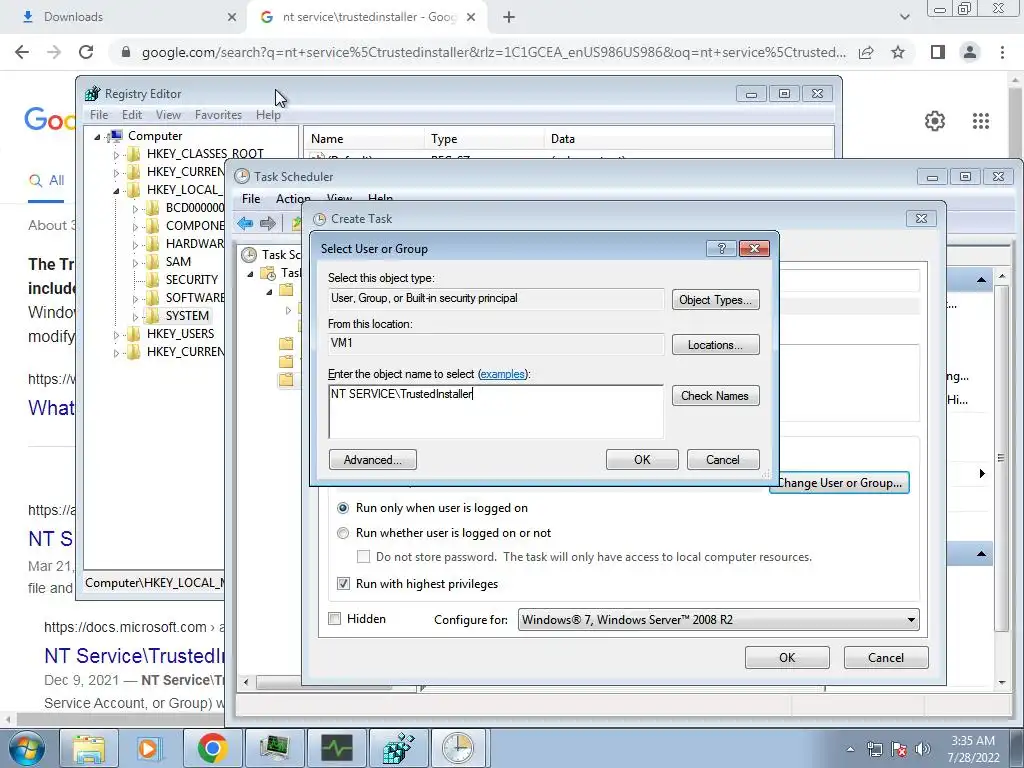Bookmark this page with star icon

898,52
